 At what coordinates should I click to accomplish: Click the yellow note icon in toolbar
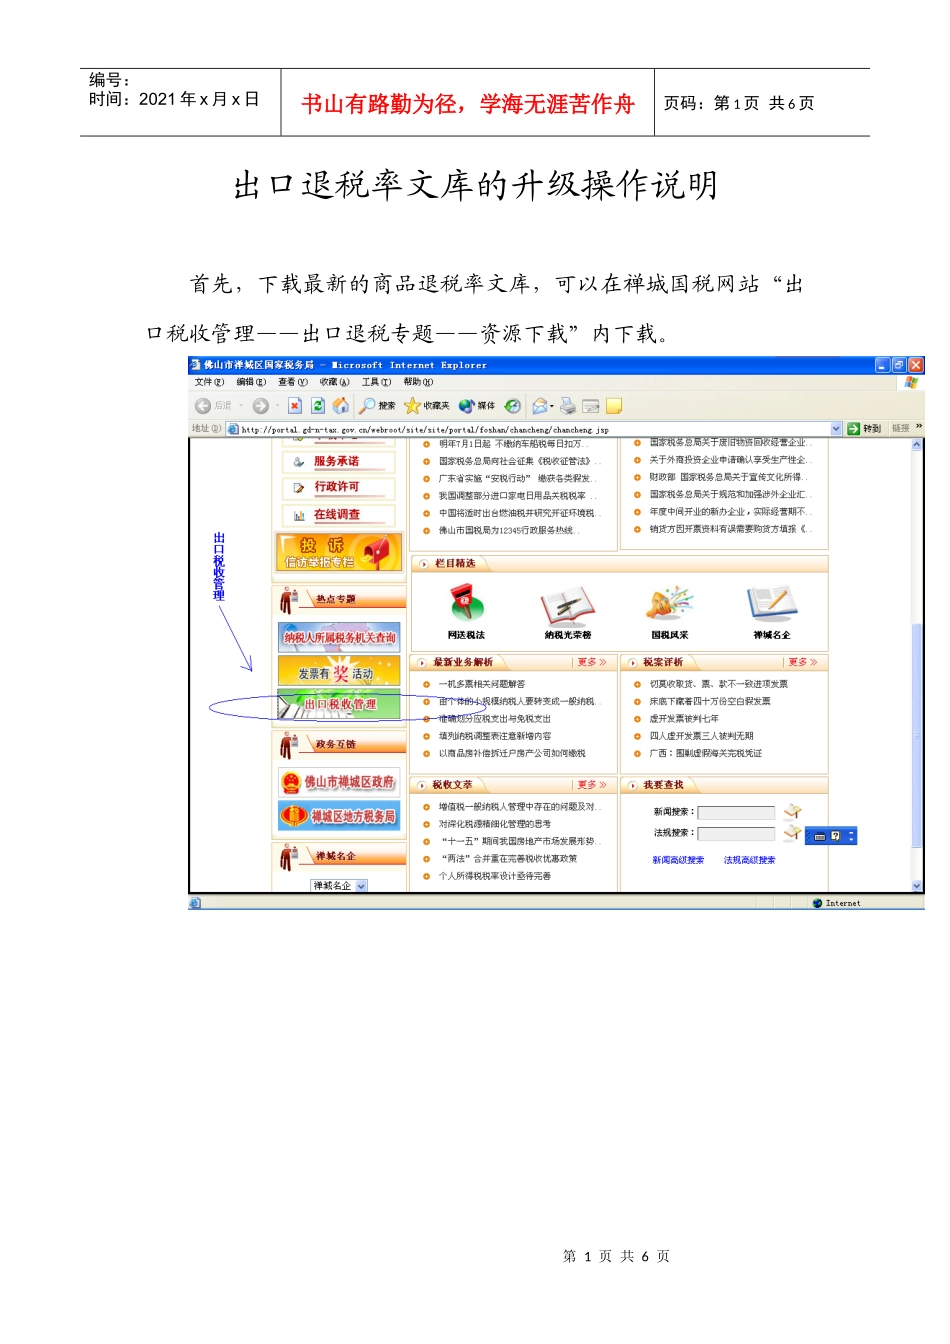pyautogui.click(x=614, y=406)
